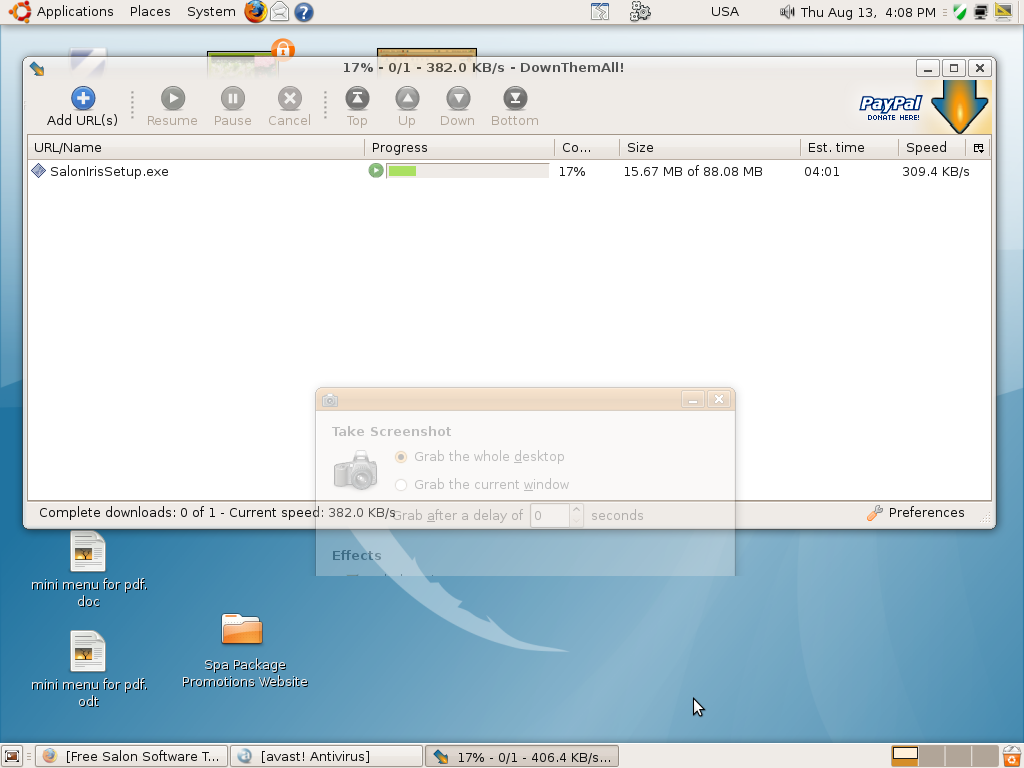Click the Down toolbar button
The image size is (1024, 768).
click(x=458, y=107)
